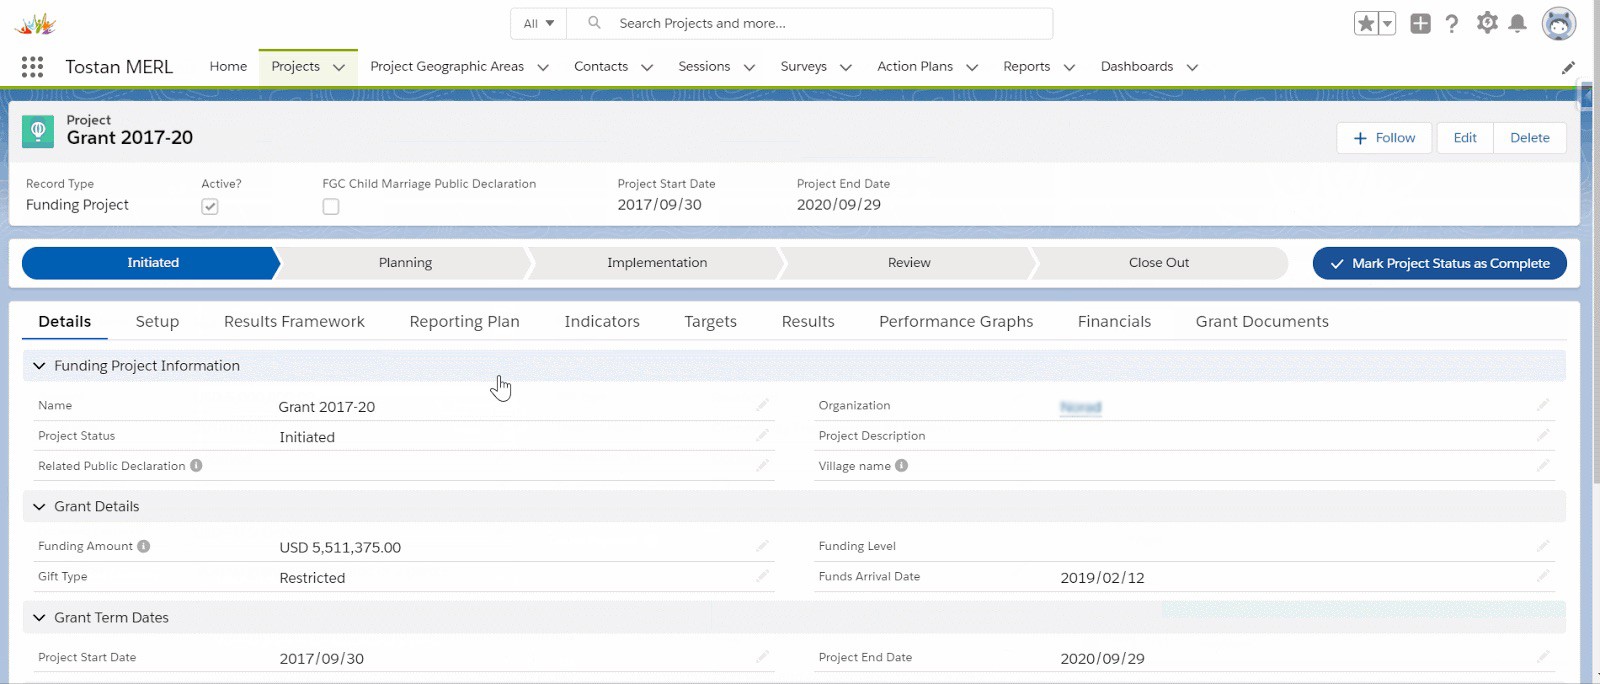1600x684 pixels.
Task: Open the notifications bell
Action: coord(1518,23)
